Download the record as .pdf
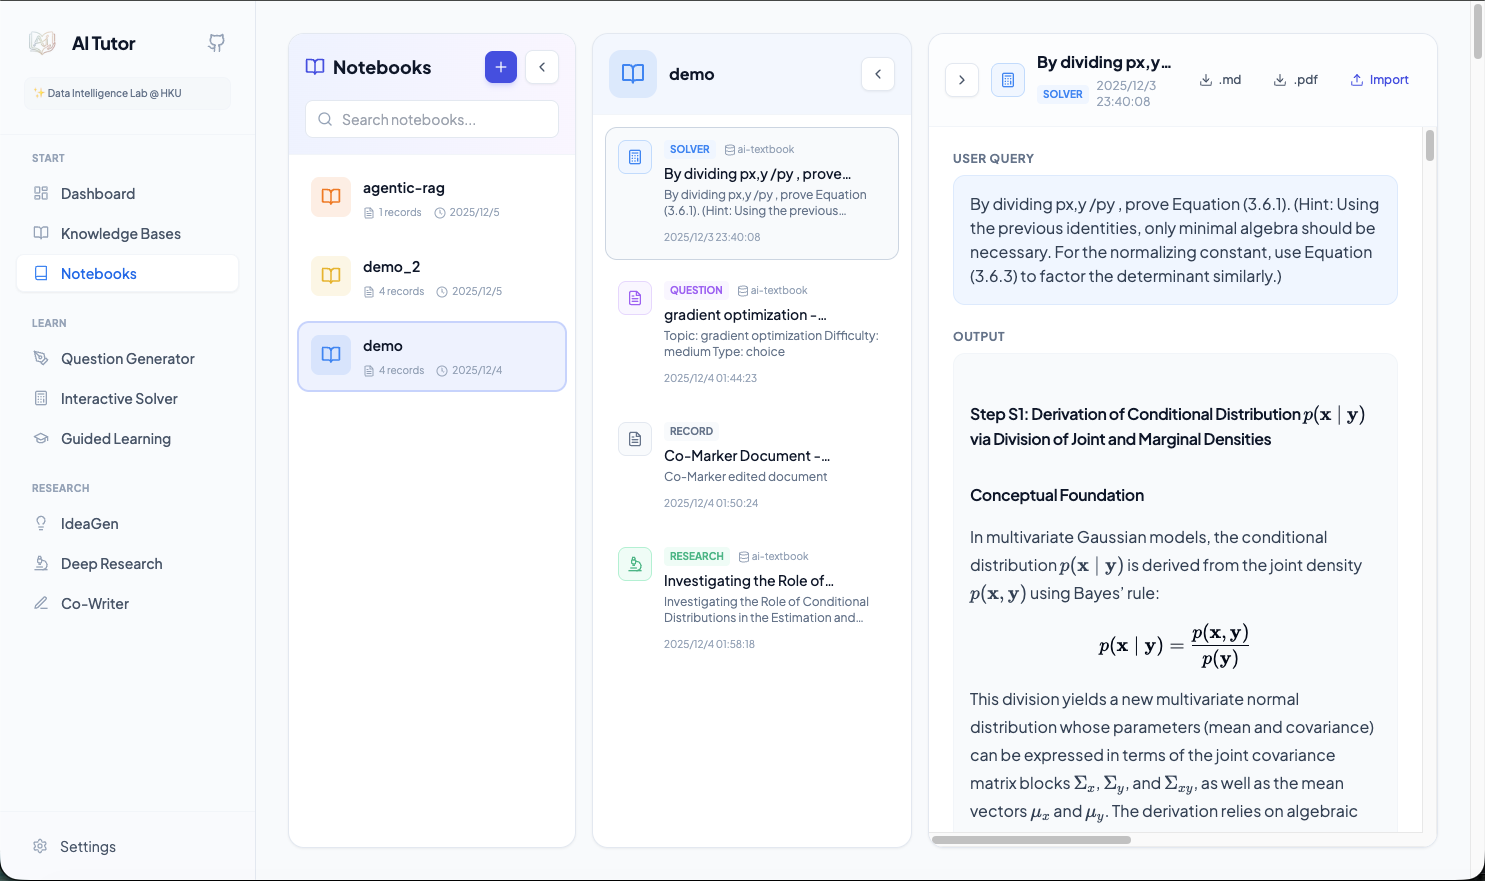Viewport: 1485px width, 881px height. pos(1295,79)
